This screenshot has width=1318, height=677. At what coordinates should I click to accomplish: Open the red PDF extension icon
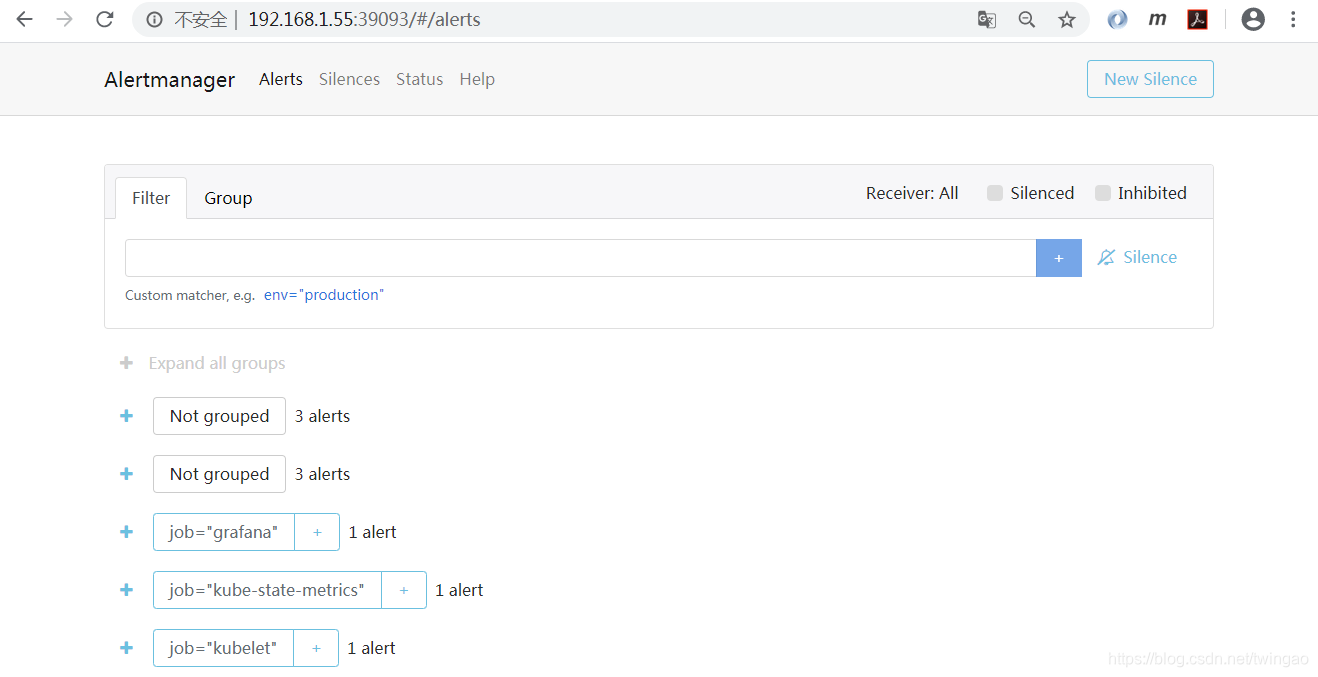click(x=1198, y=19)
